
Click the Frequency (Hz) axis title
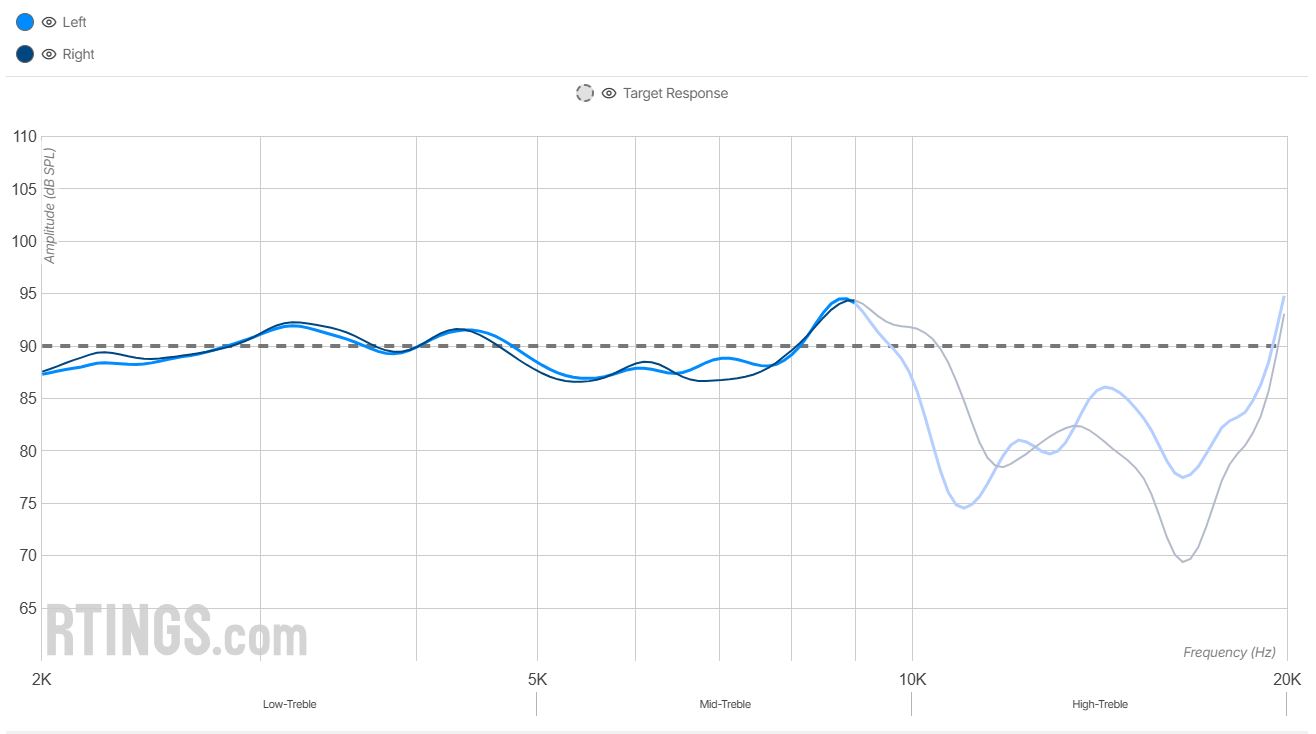tap(1229, 652)
